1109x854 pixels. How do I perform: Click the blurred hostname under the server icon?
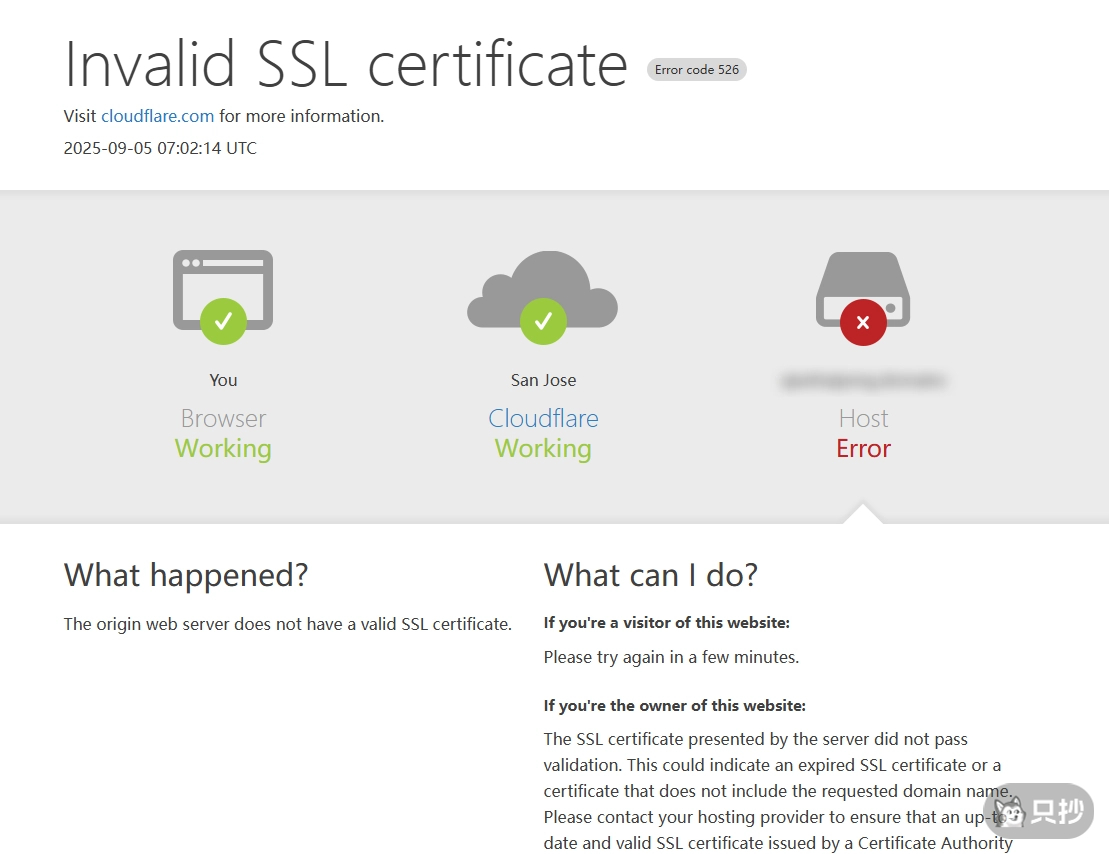(862, 380)
